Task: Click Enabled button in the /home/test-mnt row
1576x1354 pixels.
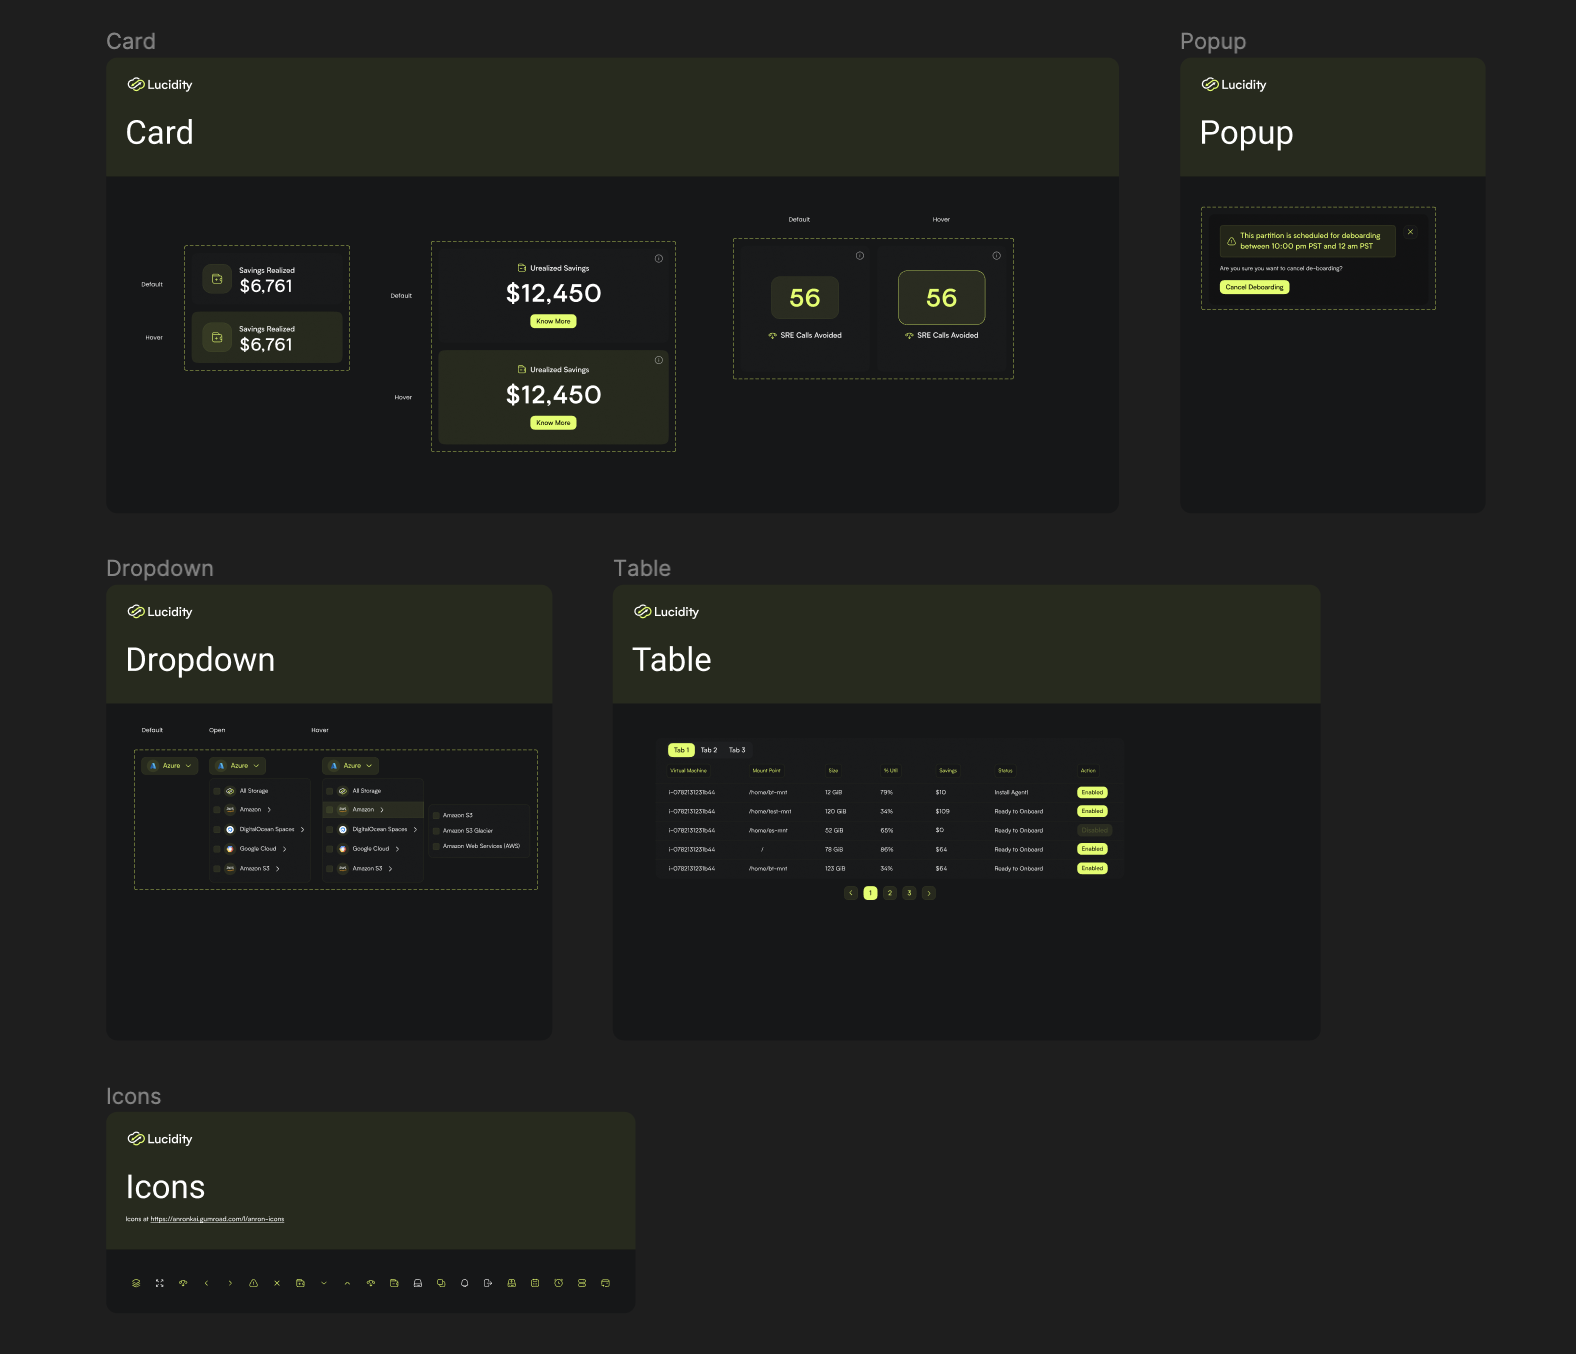Action: (1092, 811)
